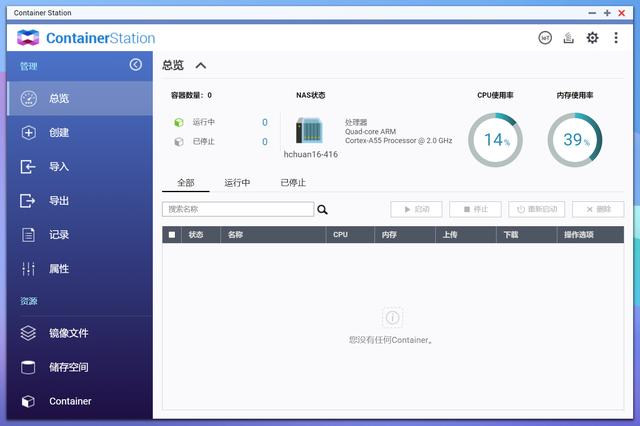Click the Container cube icon
Screen dimensions: 640x426
point(28,402)
